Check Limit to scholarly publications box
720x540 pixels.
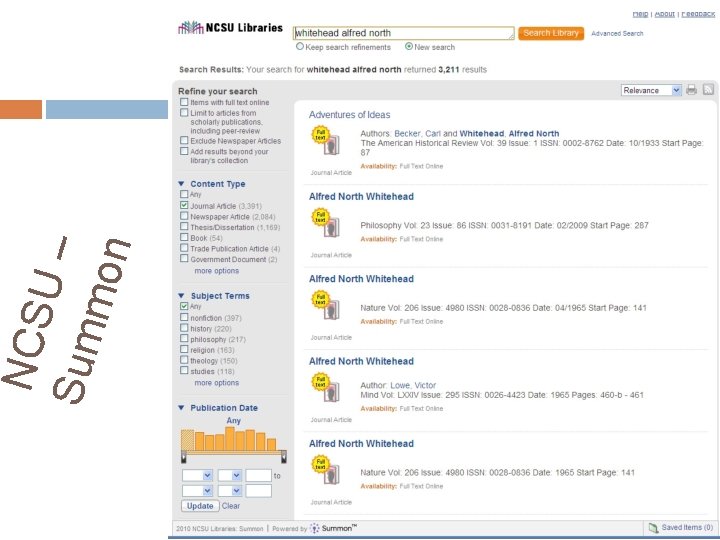click(x=184, y=112)
